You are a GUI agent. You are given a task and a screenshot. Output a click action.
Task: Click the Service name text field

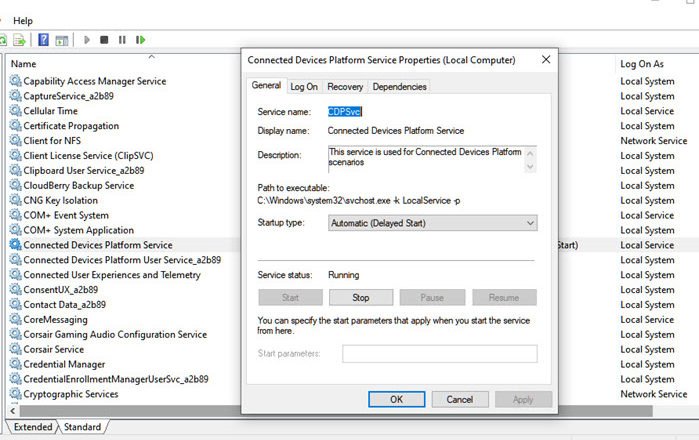pyautogui.click(x=430, y=113)
